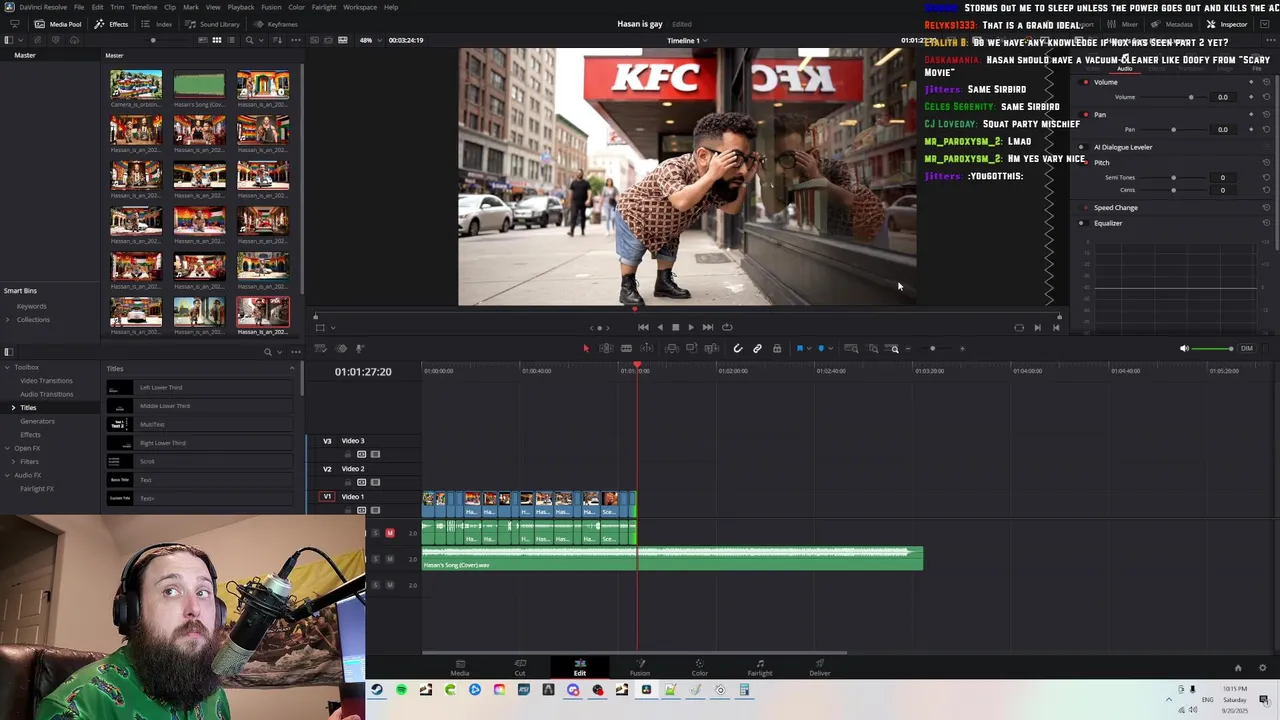Toggle loop playback icon
The image size is (1280, 720).
point(727,327)
